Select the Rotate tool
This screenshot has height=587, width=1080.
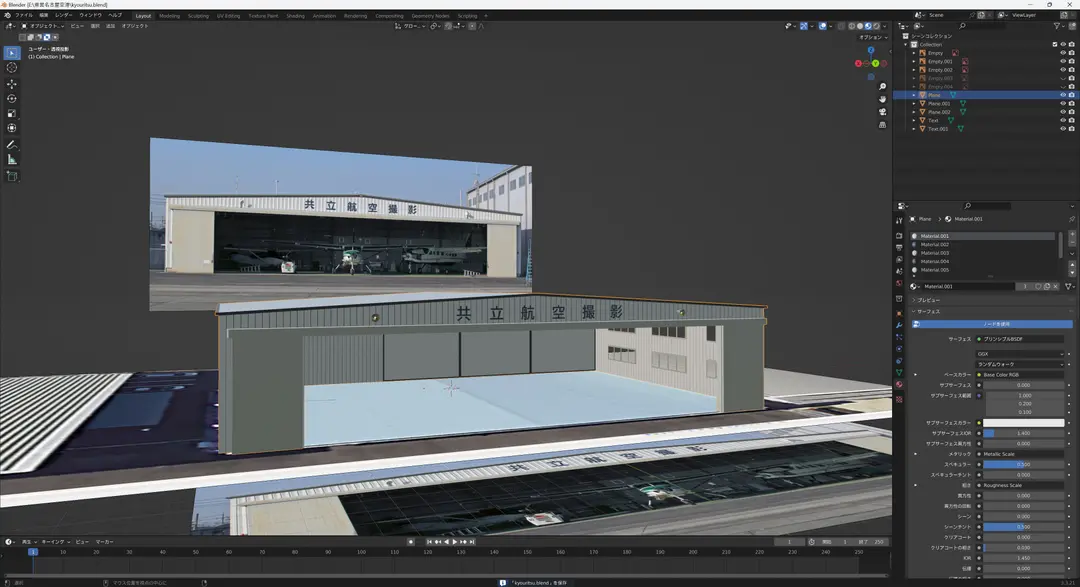[x=12, y=99]
